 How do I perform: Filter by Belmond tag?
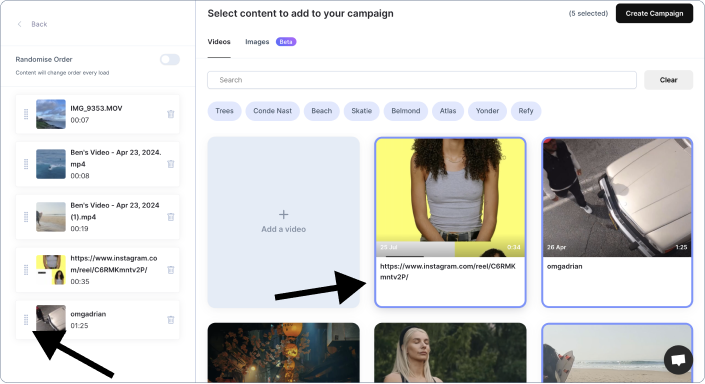click(x=406, y=111)
